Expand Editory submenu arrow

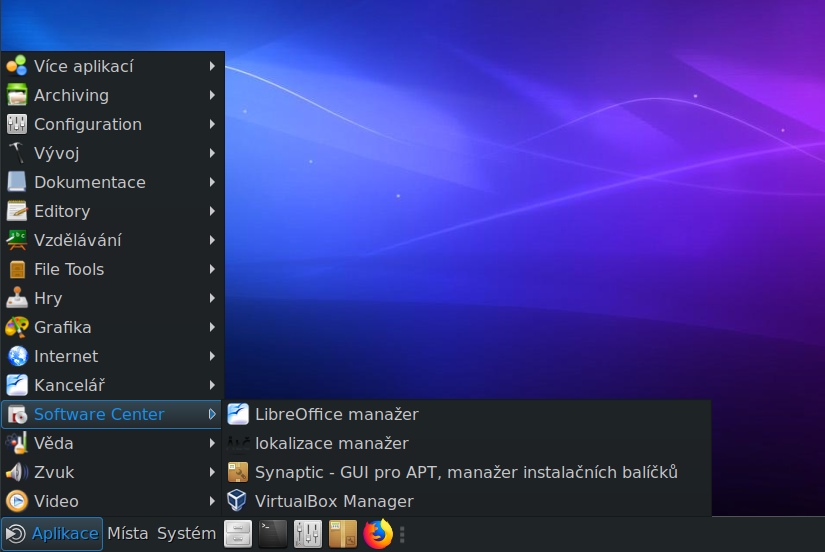[x=212, y=211]
